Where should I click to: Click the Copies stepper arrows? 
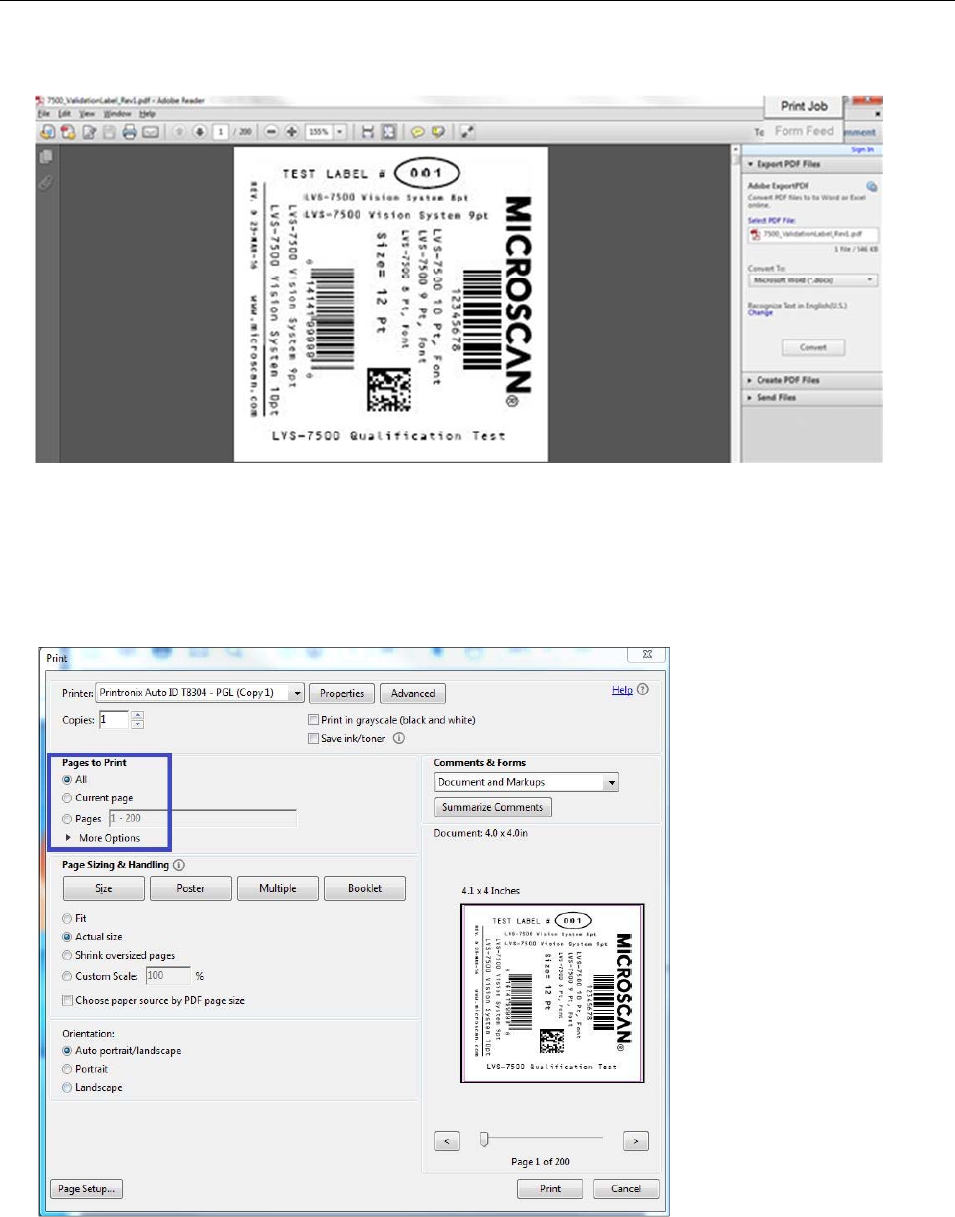[x=137, y=720]
